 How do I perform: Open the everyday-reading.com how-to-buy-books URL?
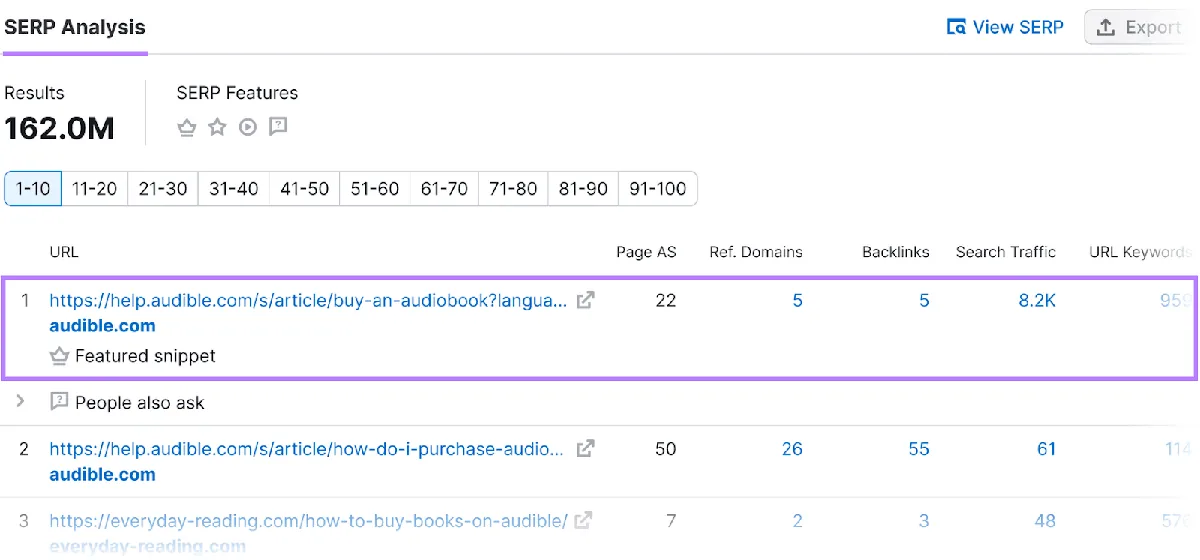308,521
